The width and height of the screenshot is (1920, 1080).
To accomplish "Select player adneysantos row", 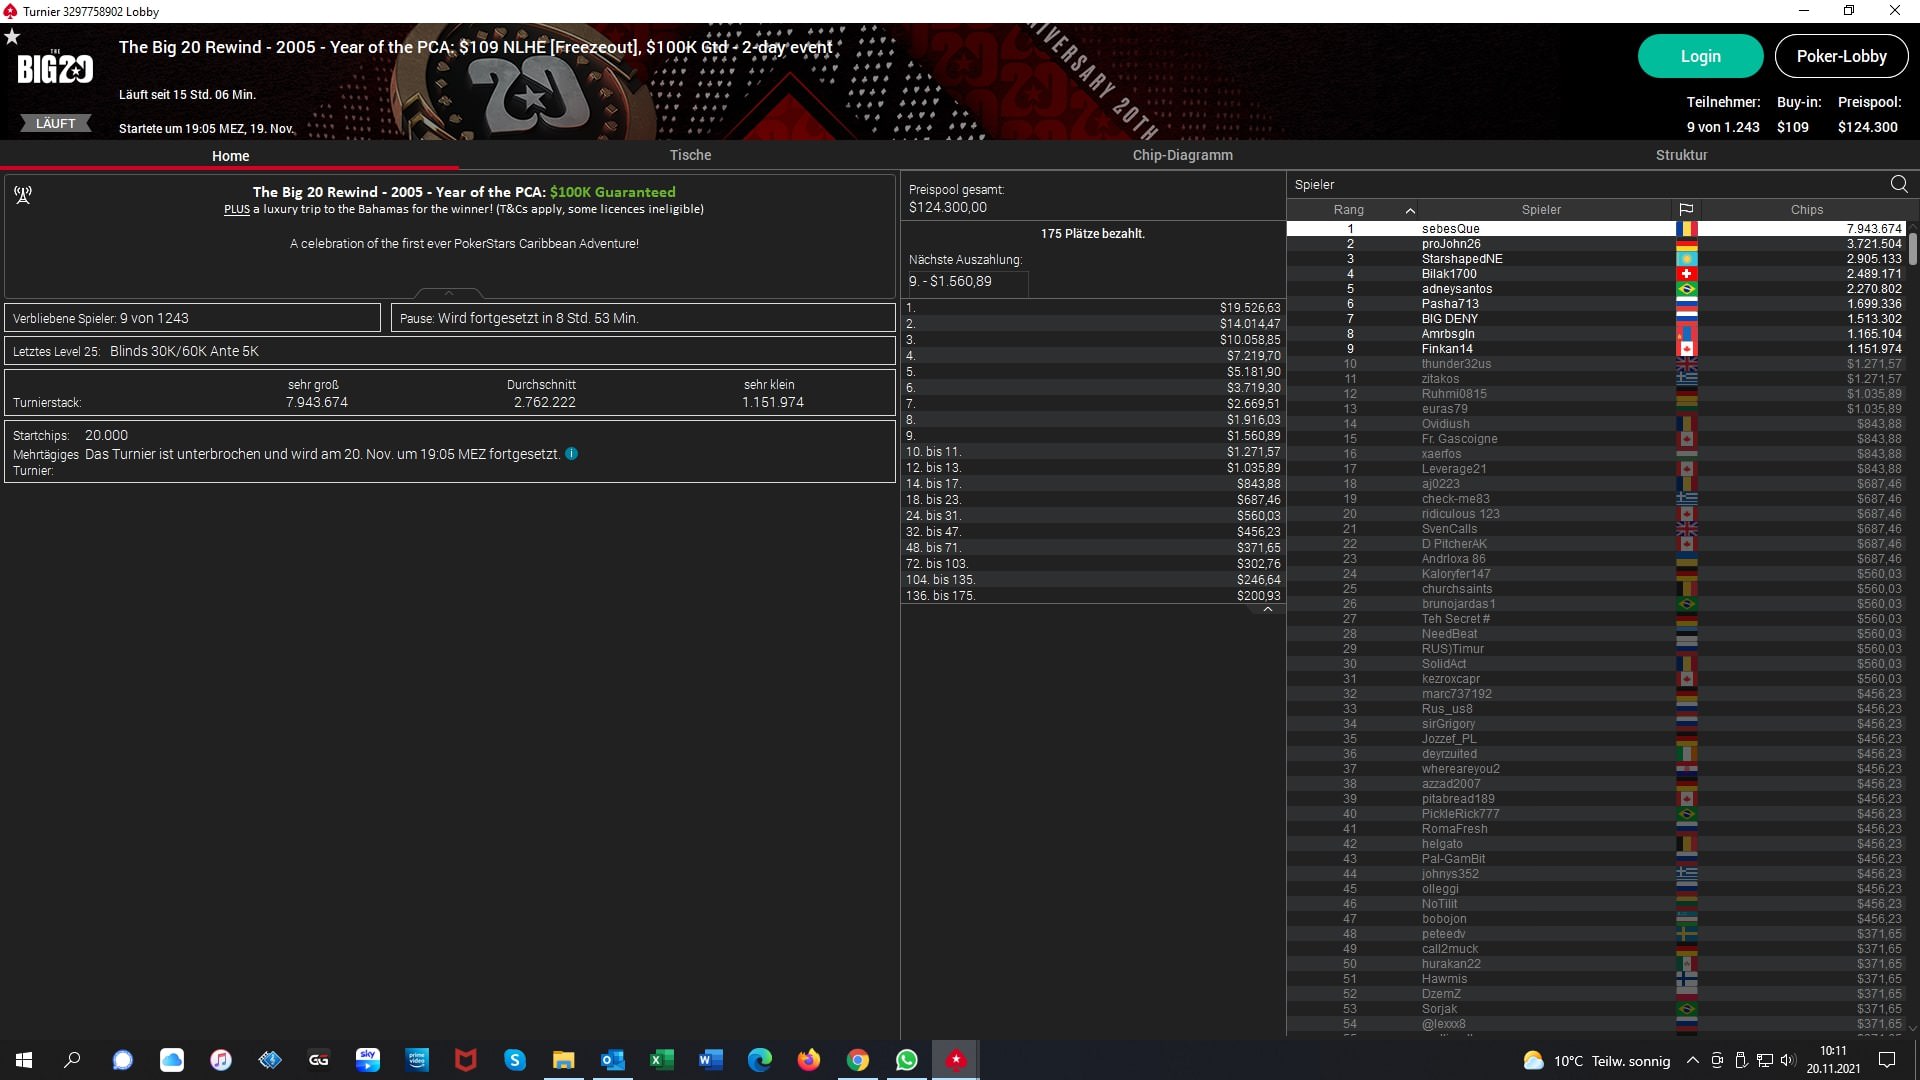I will pos(1596,289).
